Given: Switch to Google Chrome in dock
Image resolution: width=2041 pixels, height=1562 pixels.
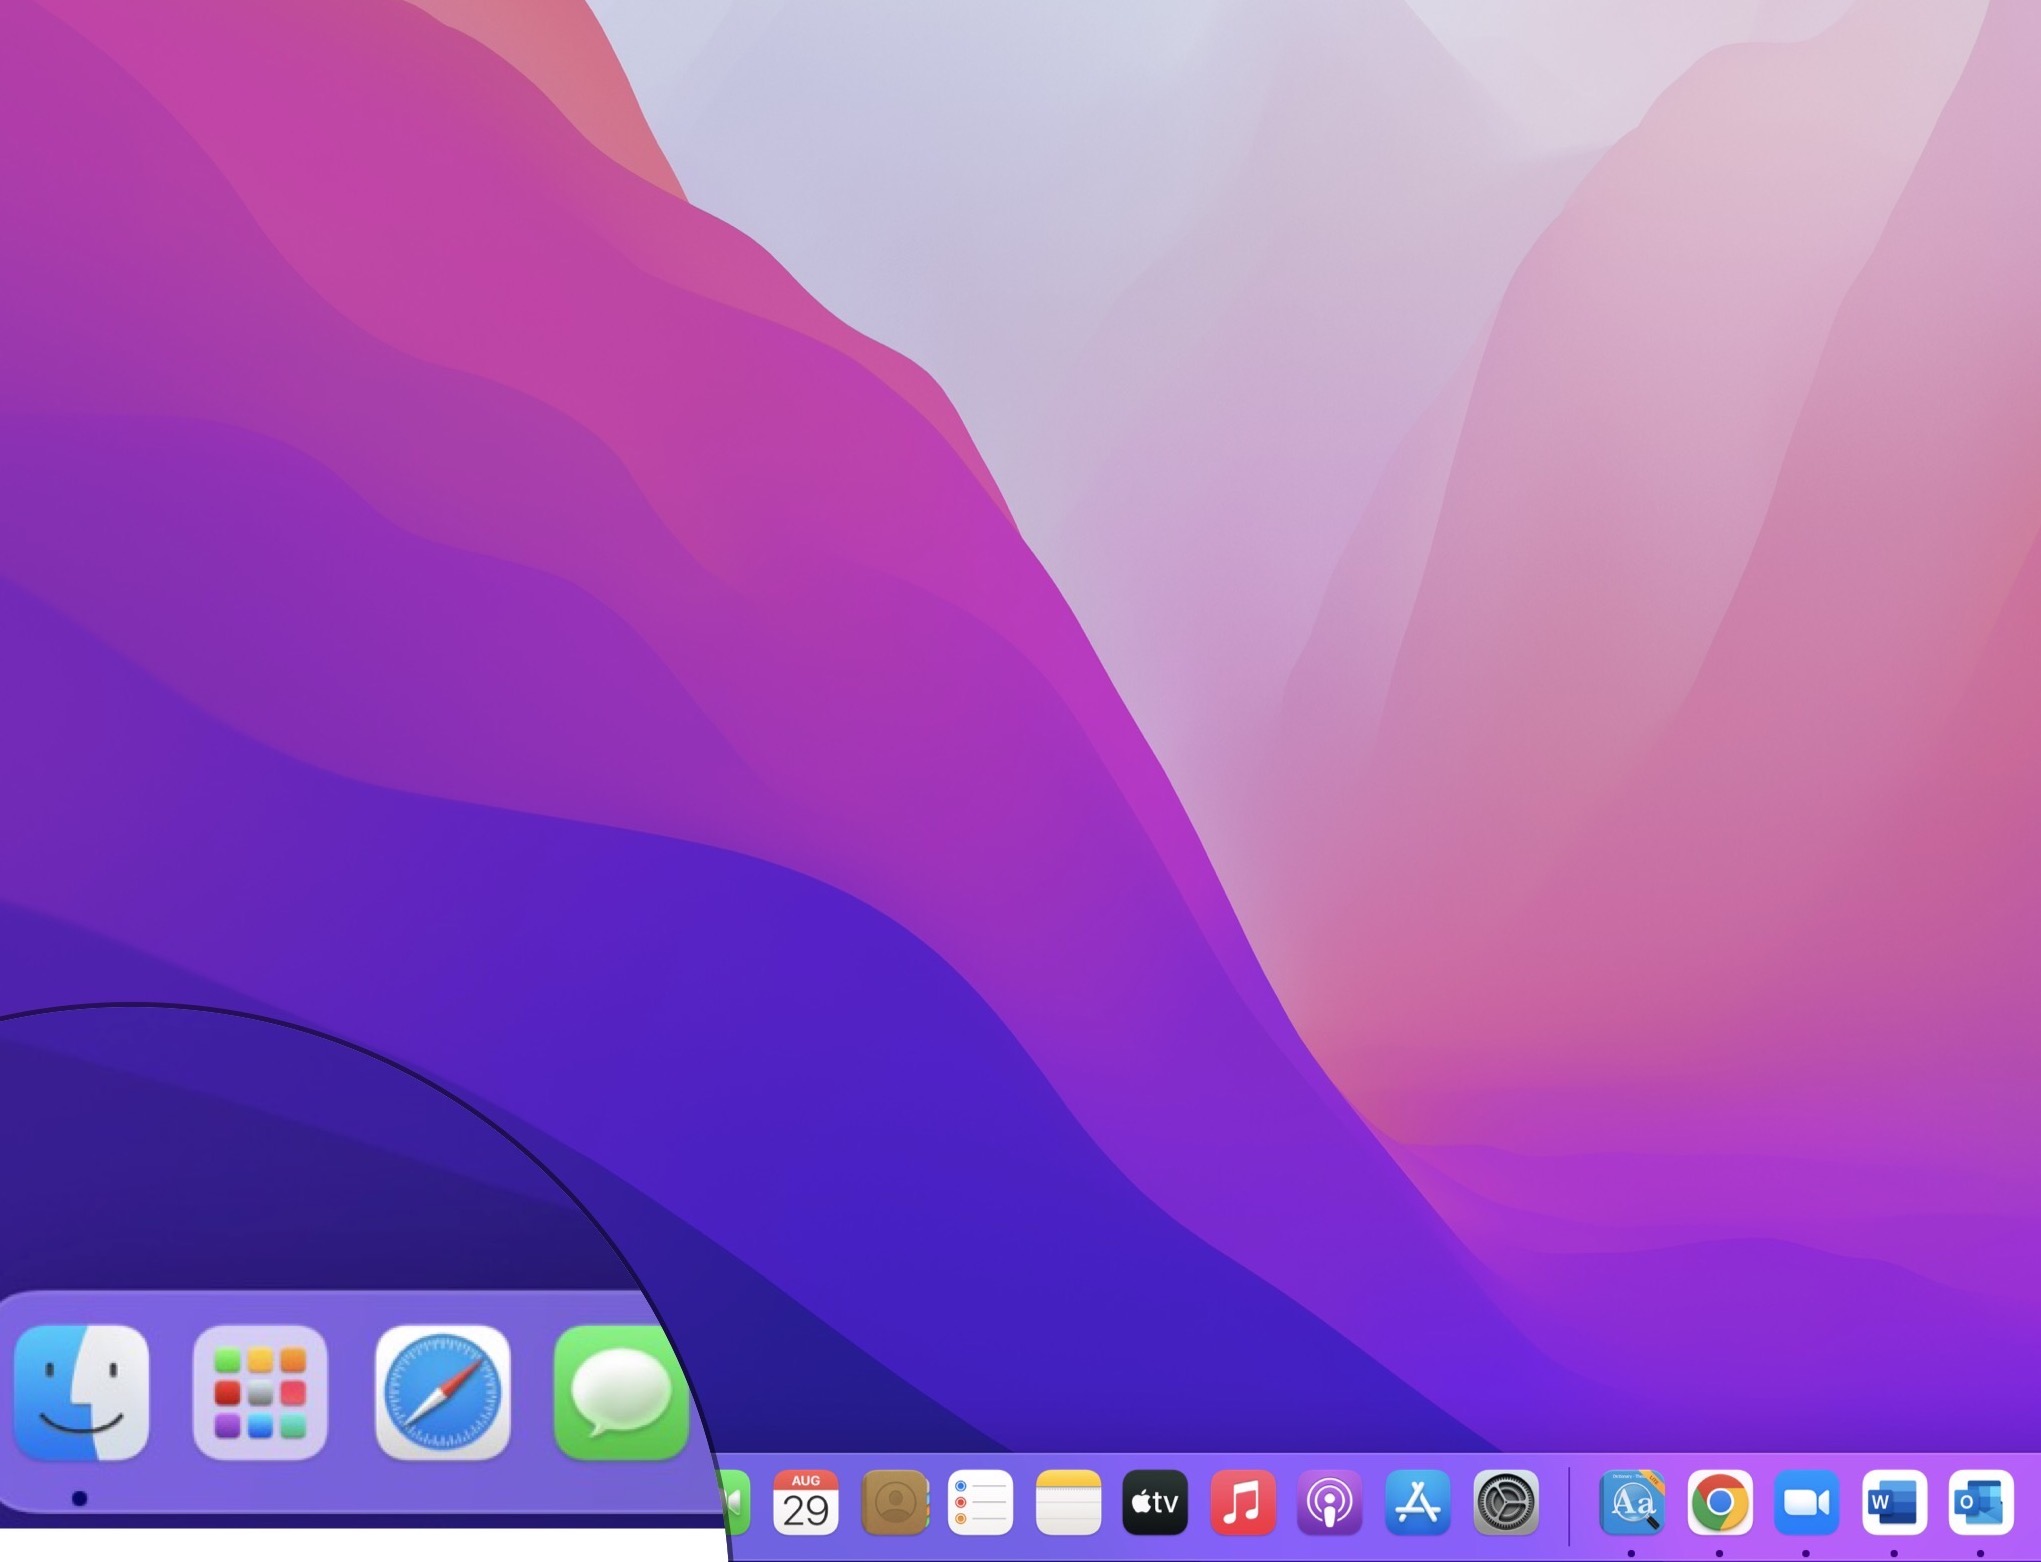Looking at the screenshot, I should pyautogui.click(x=1720, y=1502).
